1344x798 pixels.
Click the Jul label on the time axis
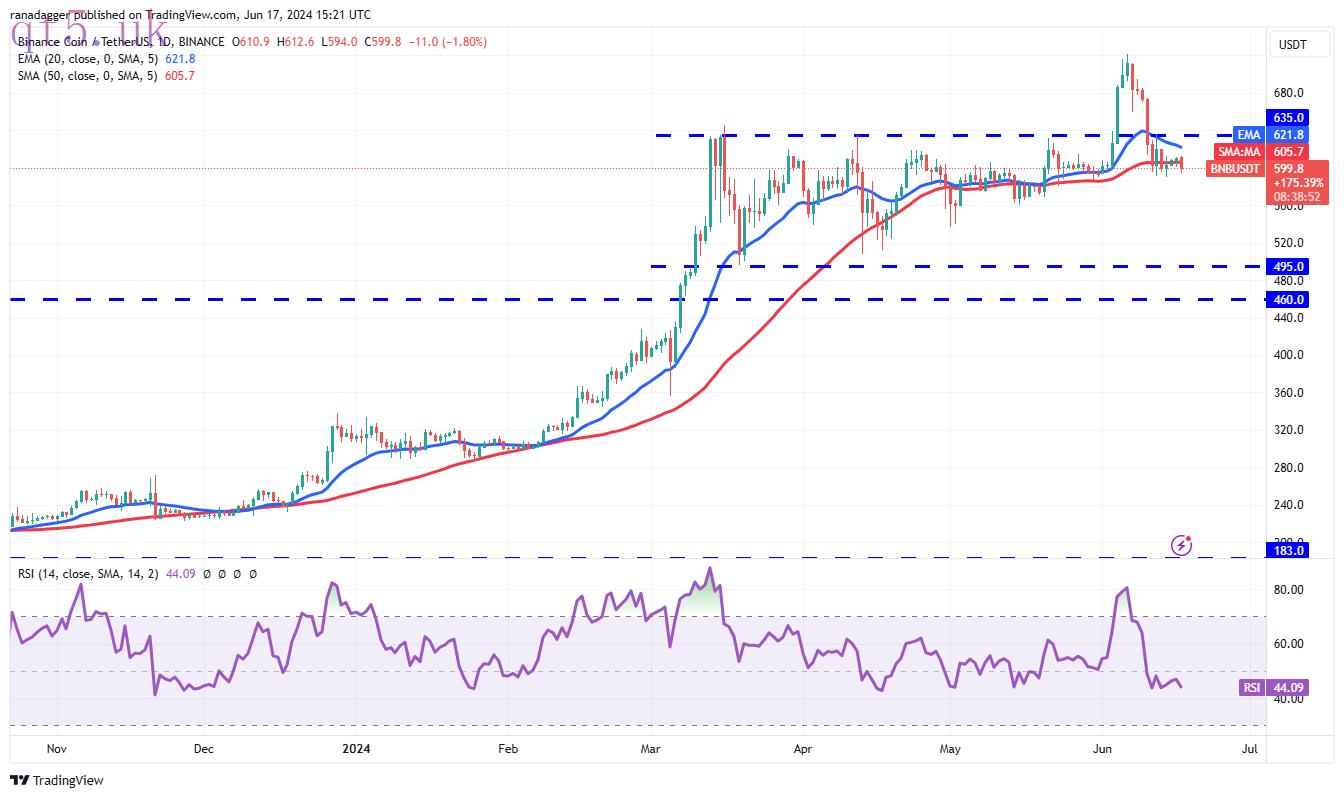coord(1248,747)
